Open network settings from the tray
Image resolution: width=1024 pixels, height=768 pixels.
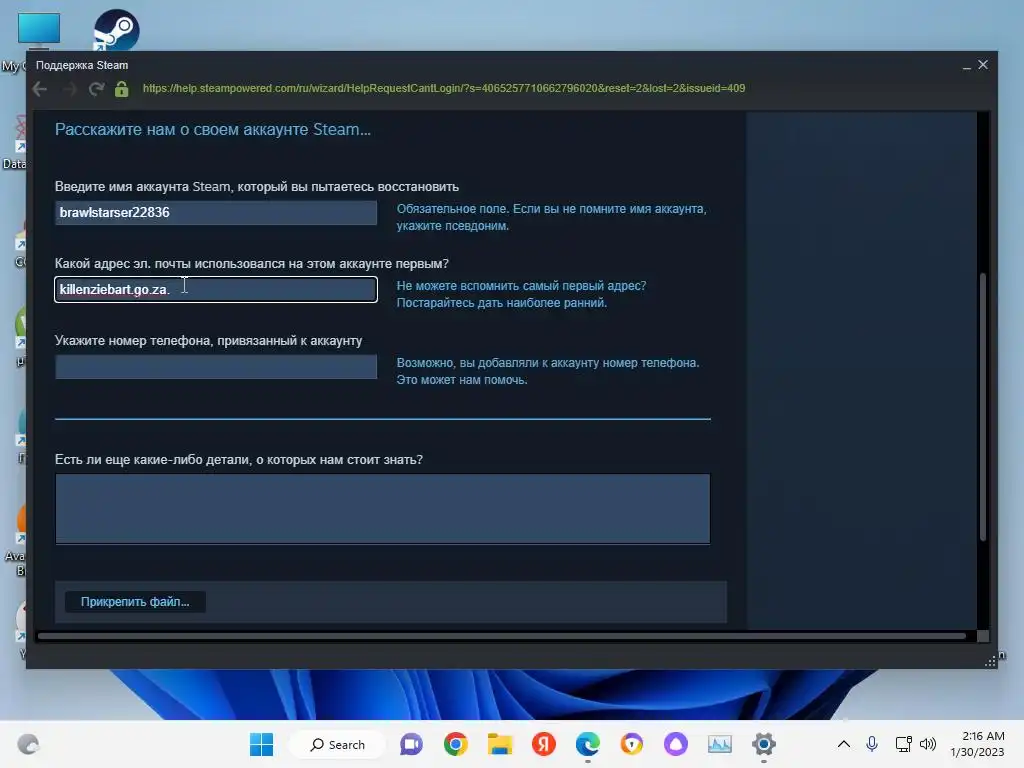(904, 744)
